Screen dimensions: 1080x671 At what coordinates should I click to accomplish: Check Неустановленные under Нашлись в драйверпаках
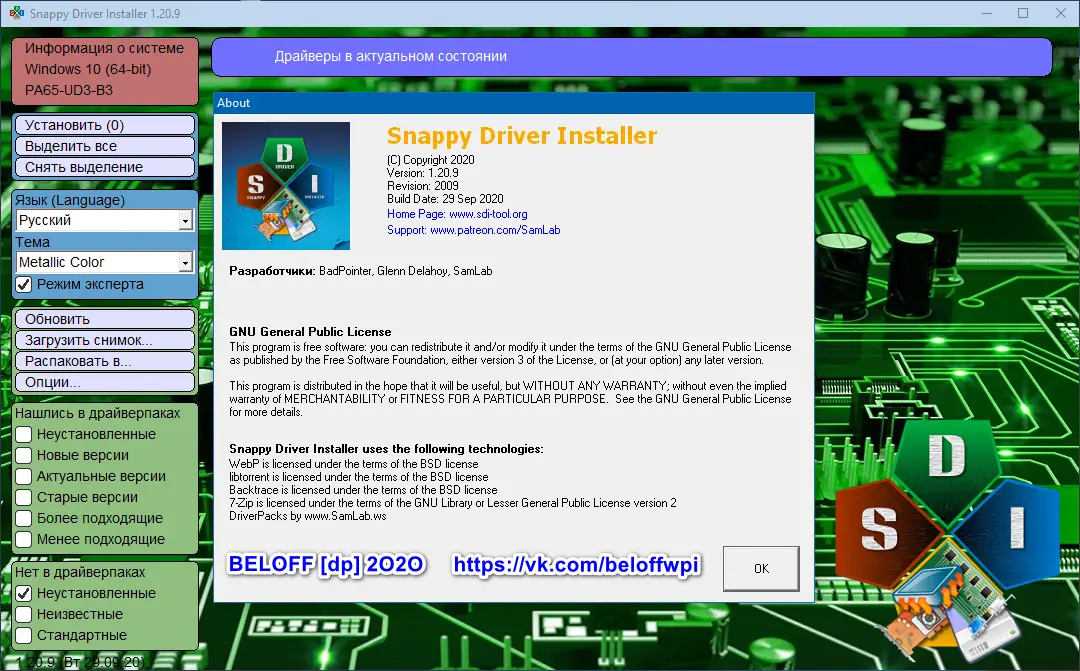pyautogui.click(x=23, y=435)
